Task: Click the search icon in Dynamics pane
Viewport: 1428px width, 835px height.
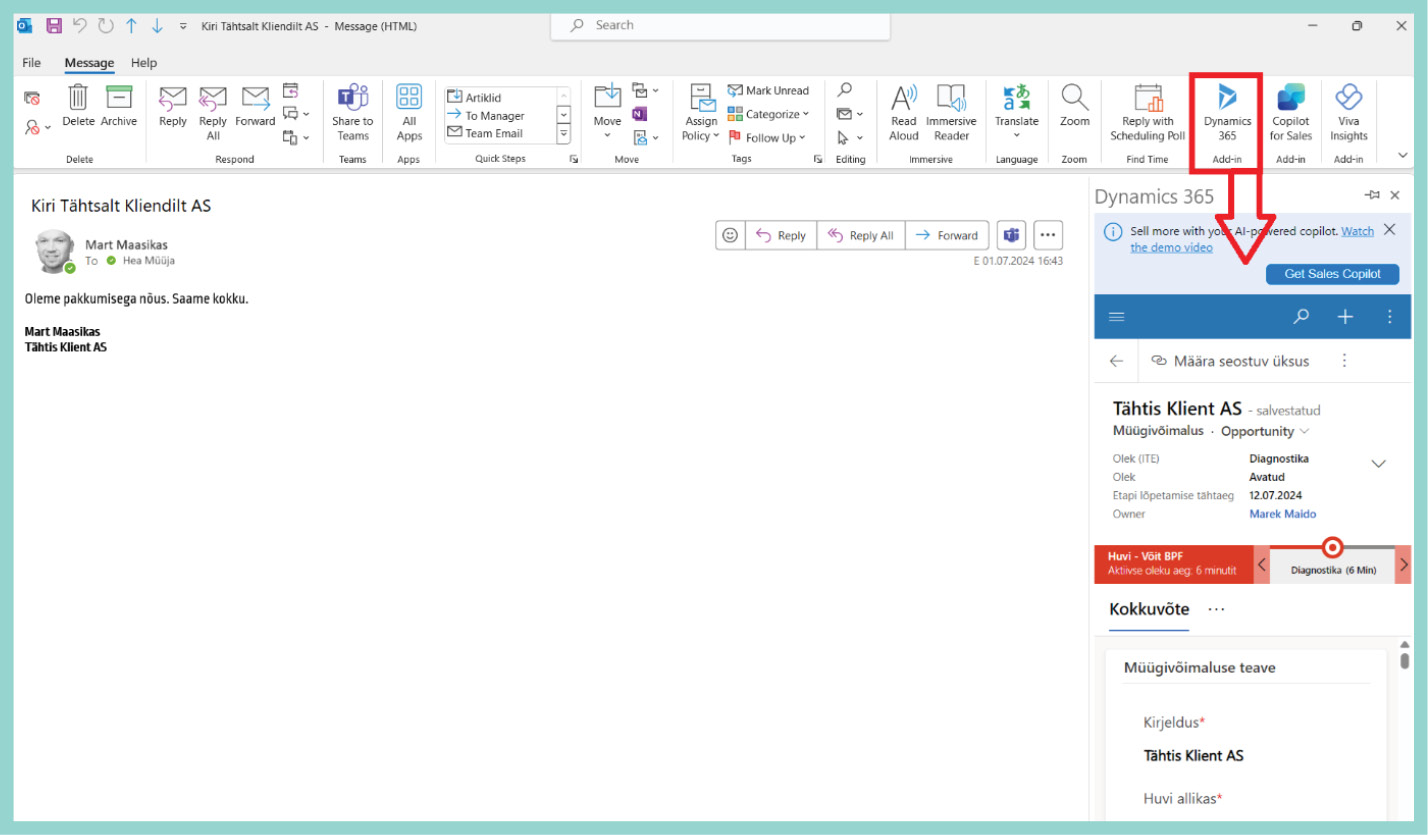Action: point(1301,317)
